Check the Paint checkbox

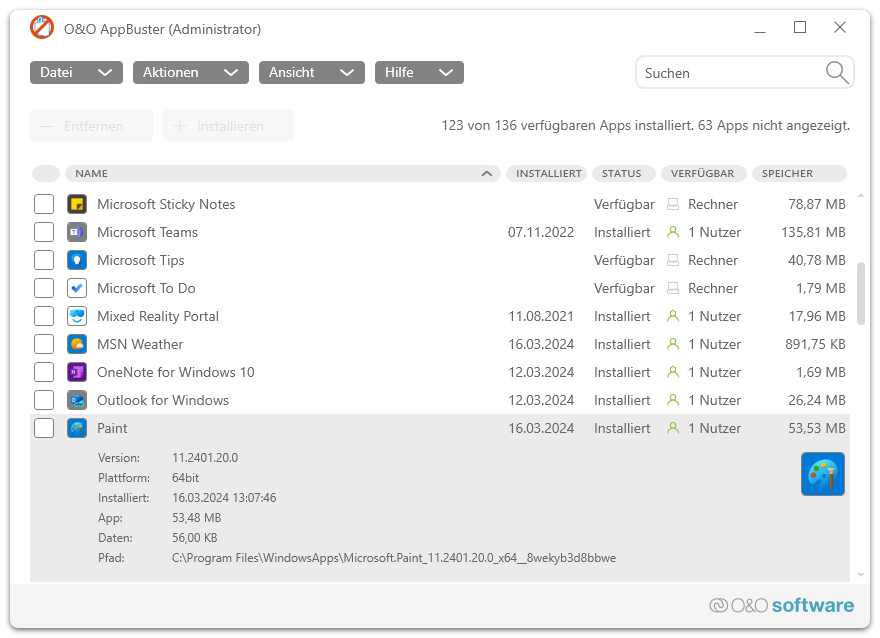click(x=44, y=428)
